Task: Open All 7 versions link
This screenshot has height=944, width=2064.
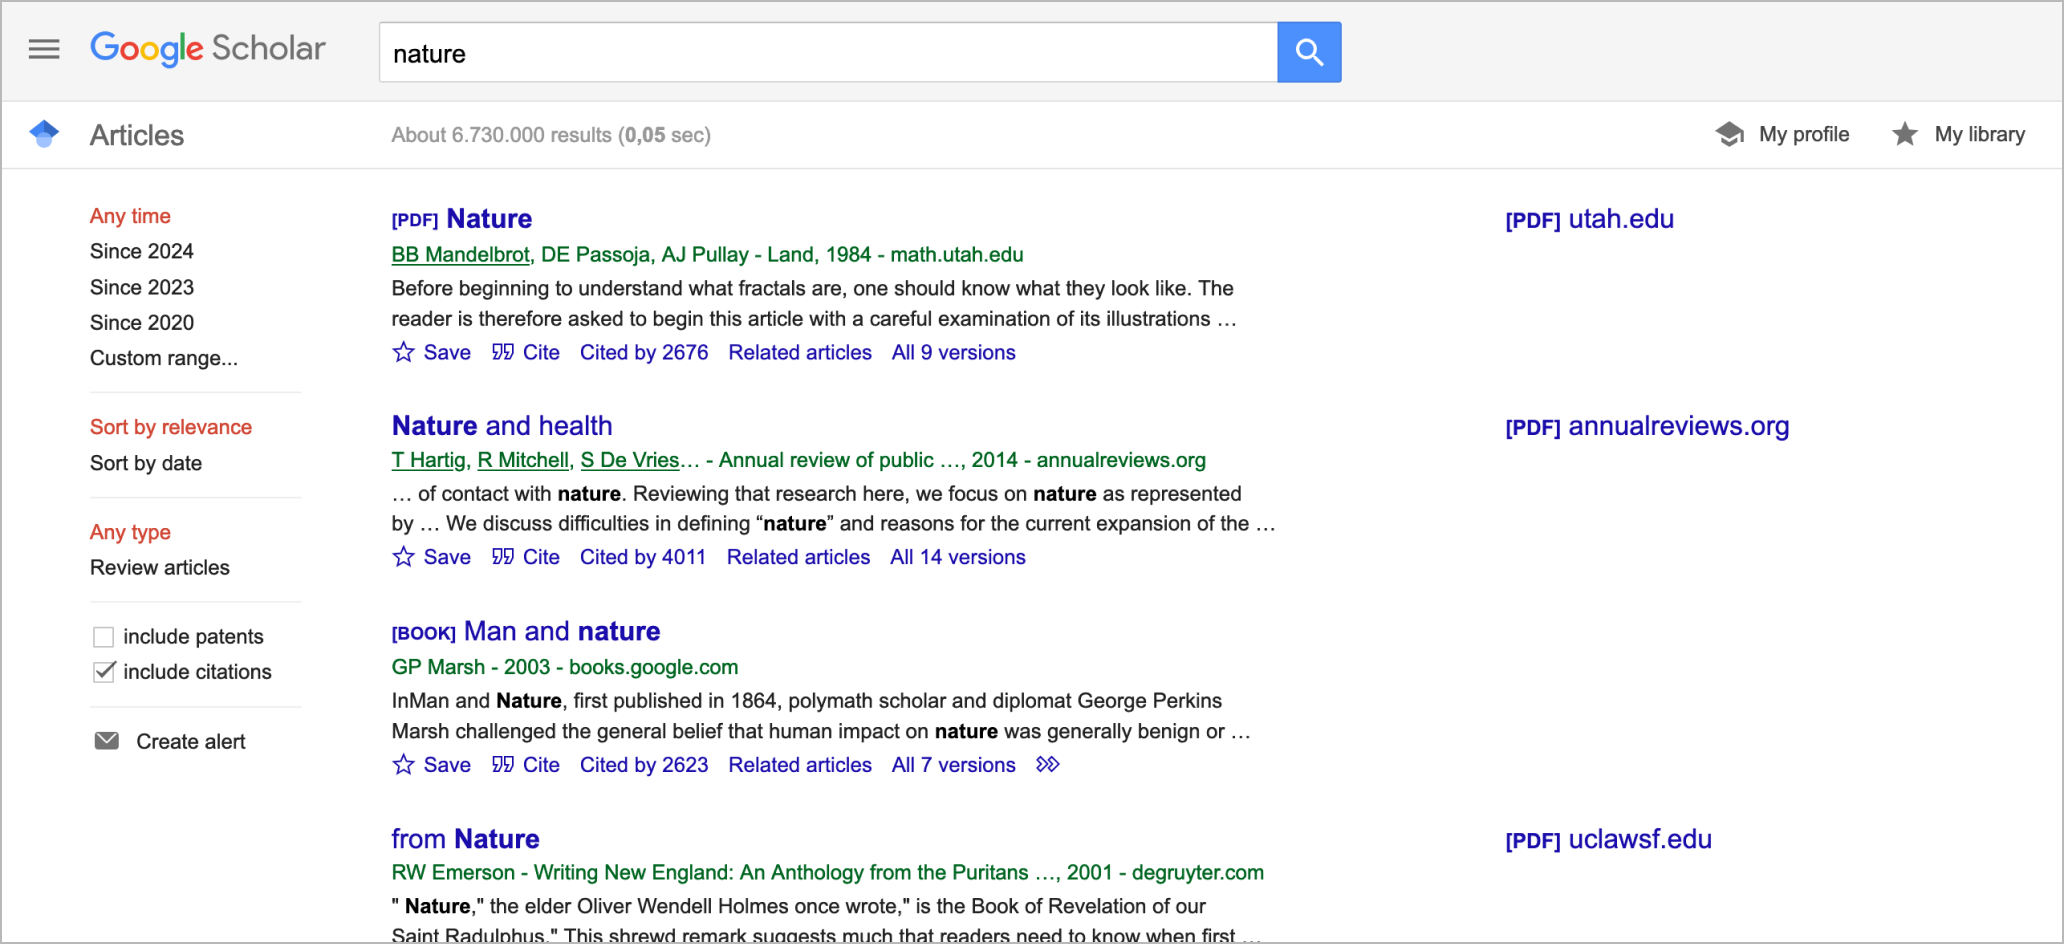Action: click(954, 765)
